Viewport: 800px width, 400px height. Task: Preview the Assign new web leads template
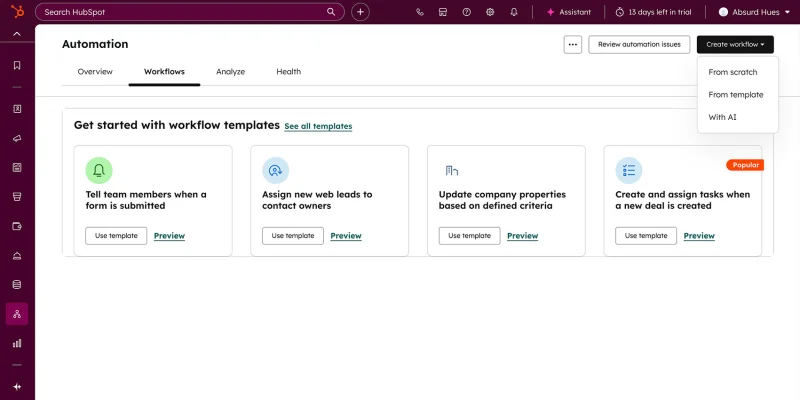tap(346, 236)
